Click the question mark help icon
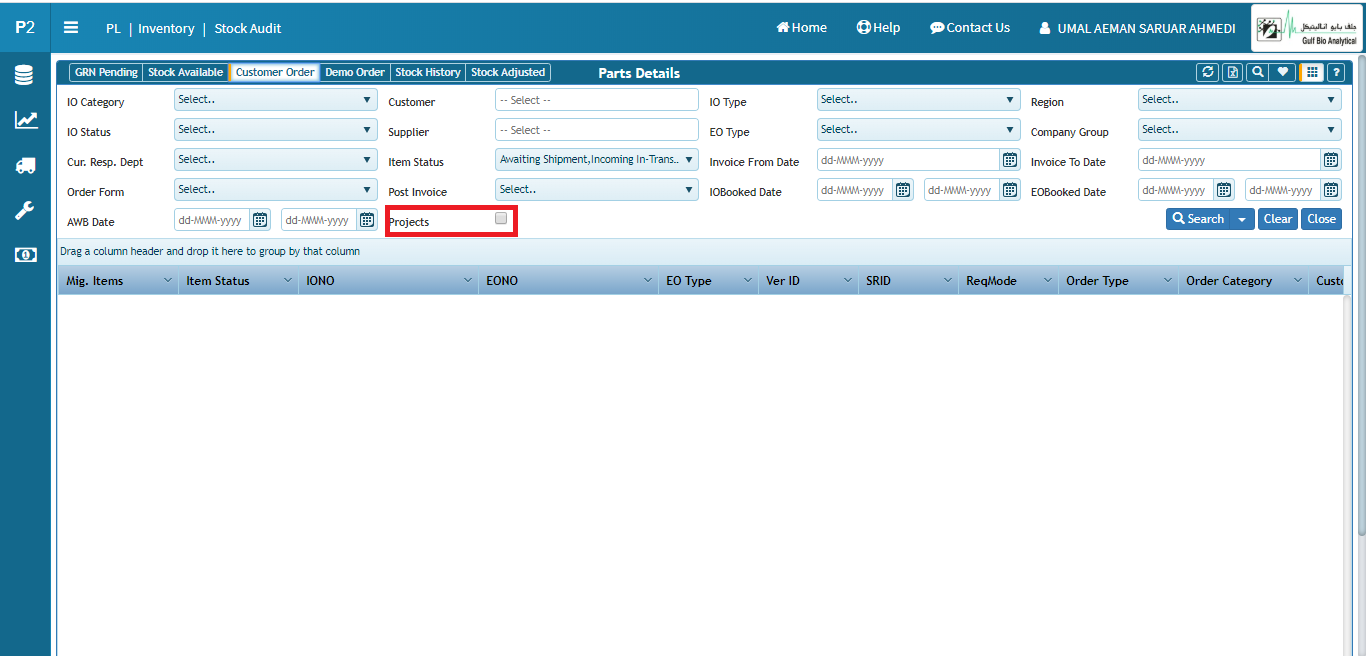 click(x=1335, y=72)
